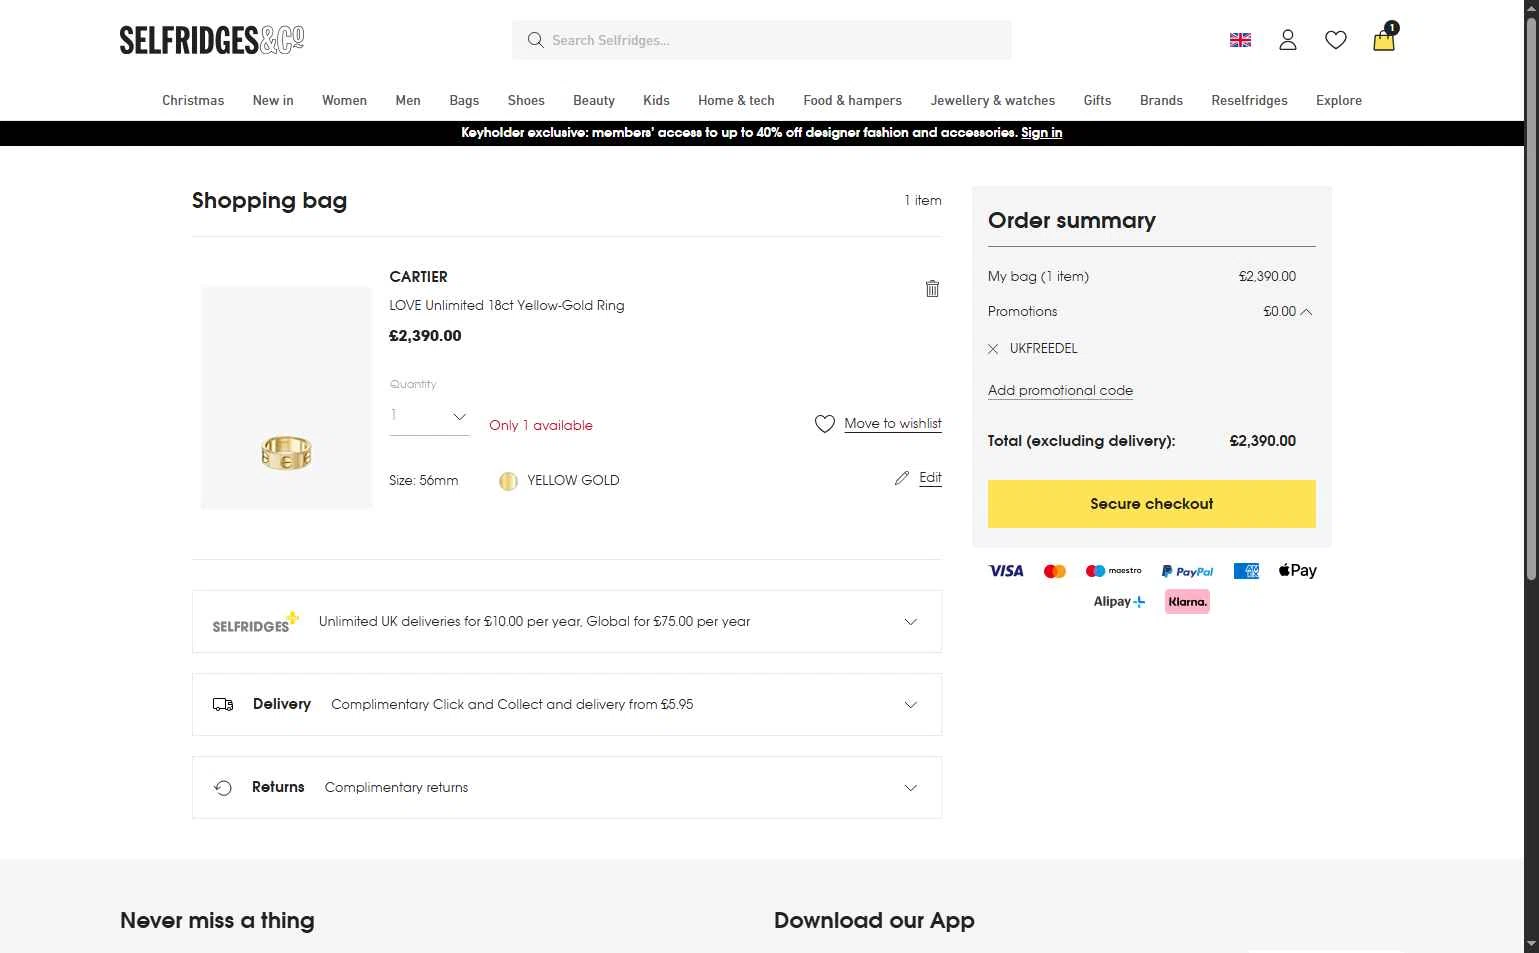Open the account profile icon
Viewport: 1539px width, 953px height.
[1288, 40]
